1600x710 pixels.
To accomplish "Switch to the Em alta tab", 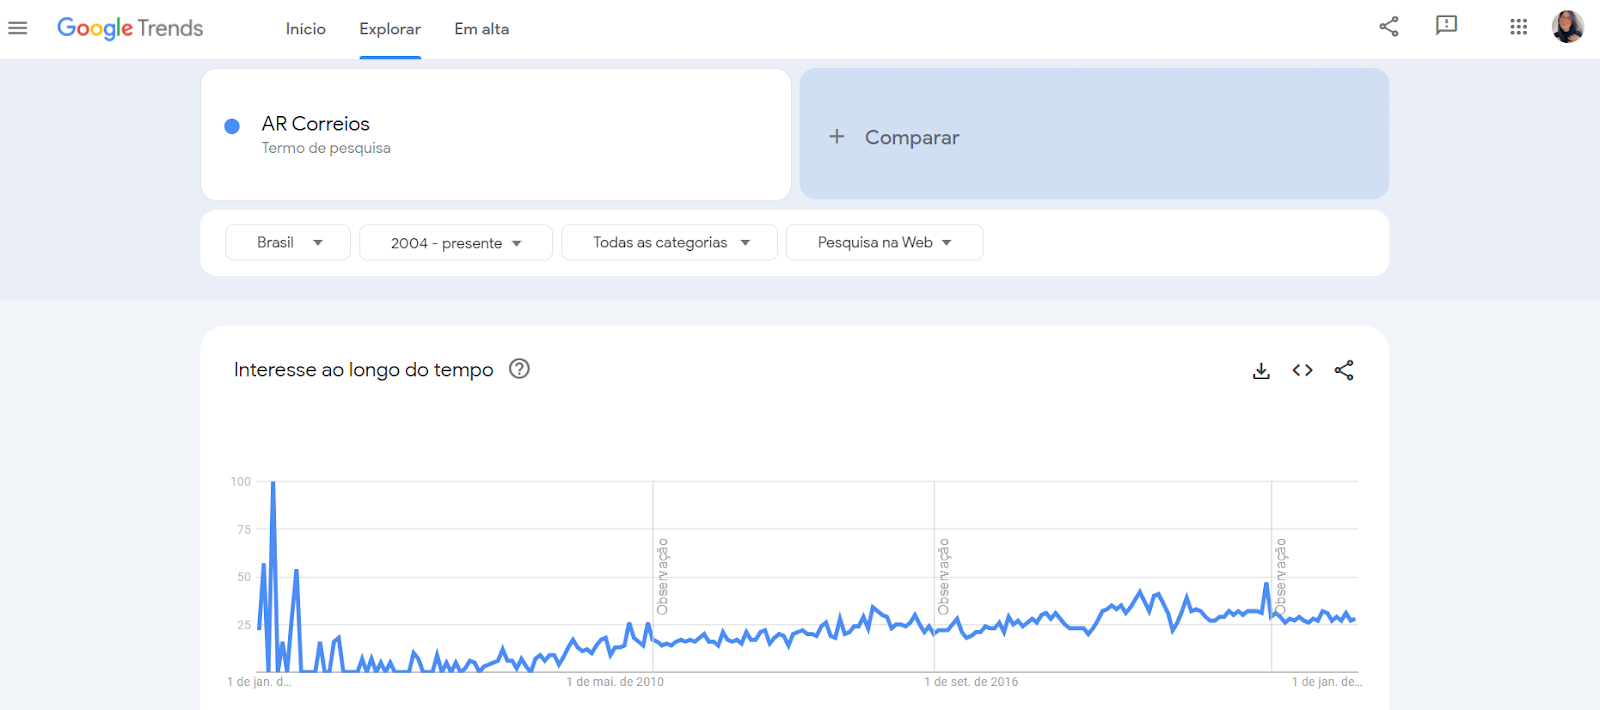I will (x=482, y=29).
